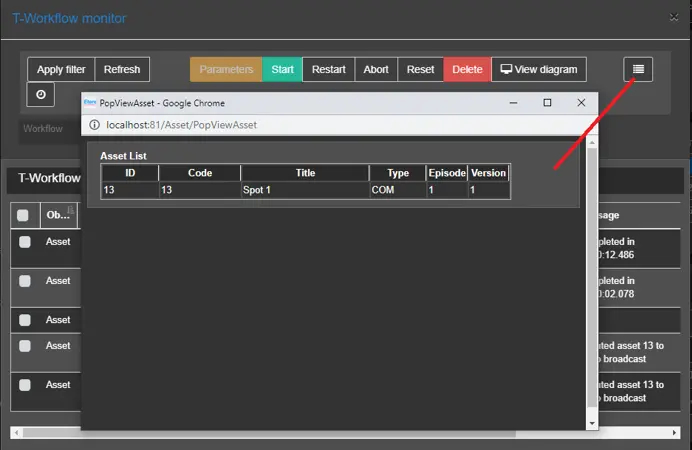The width and height of the screenshot is (692, 450).
Task: Toggle the select-all checkbox in table header
Action: pyautogui.click(x=24, y=215)
